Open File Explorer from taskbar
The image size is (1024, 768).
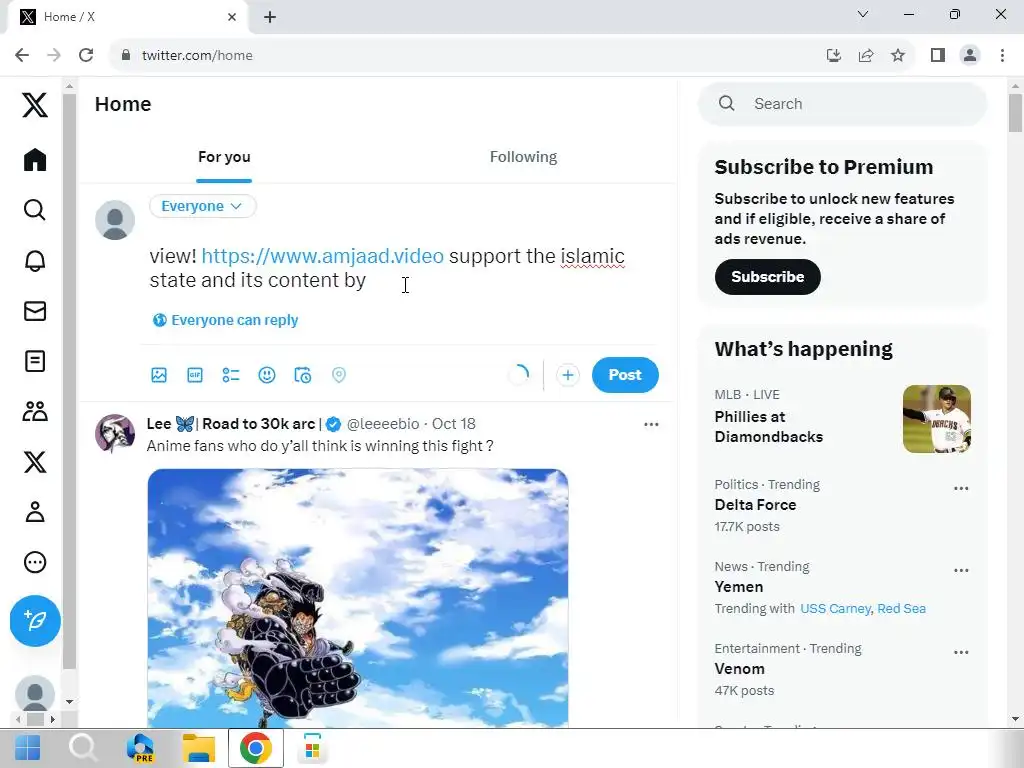click(x=199, y=748)
